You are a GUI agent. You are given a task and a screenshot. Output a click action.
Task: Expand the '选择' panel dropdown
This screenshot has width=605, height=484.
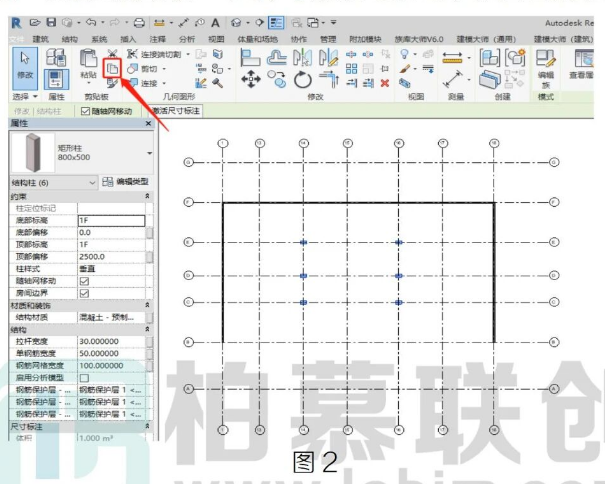tap(35, 96)
